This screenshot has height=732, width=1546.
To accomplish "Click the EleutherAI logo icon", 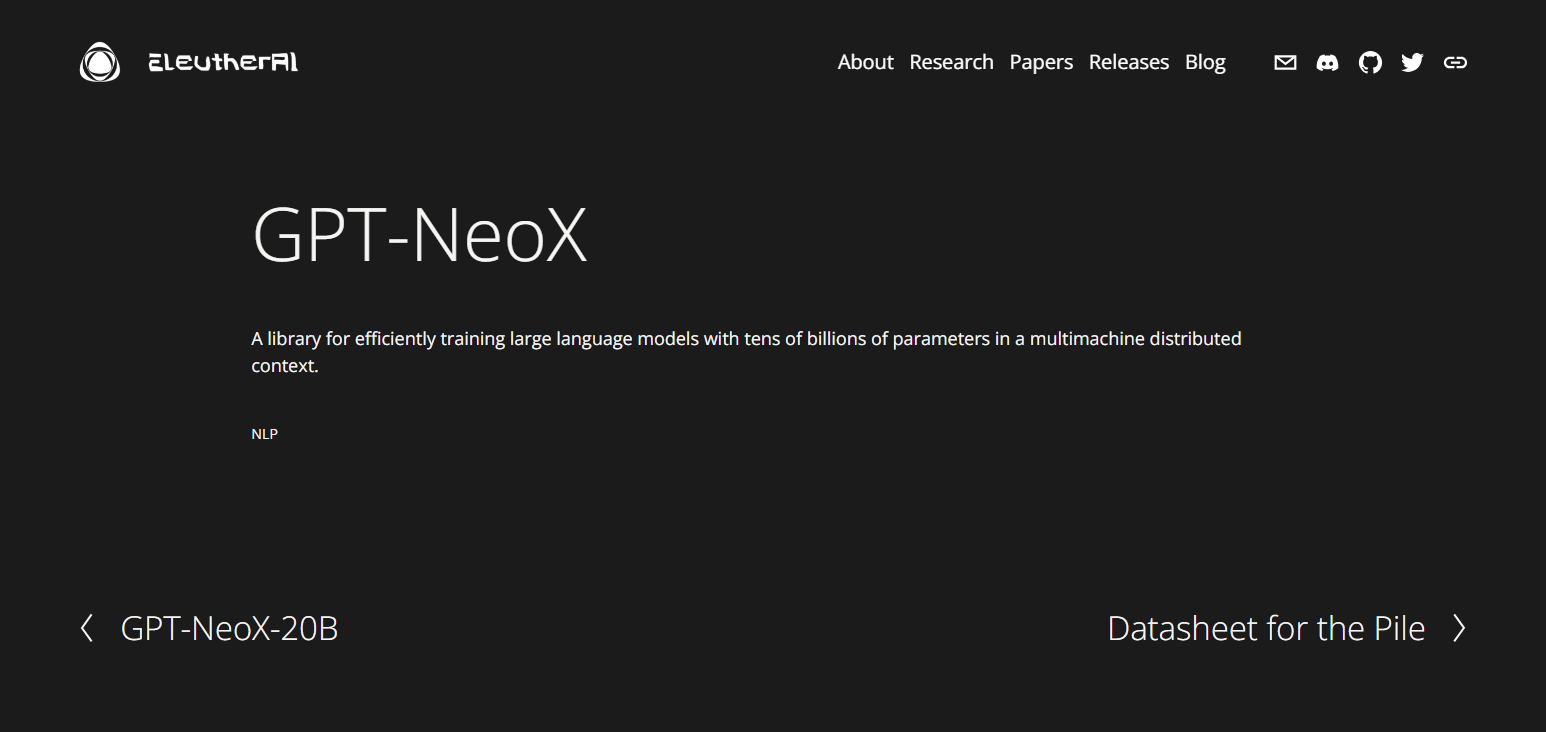I will tap(100, 62).
